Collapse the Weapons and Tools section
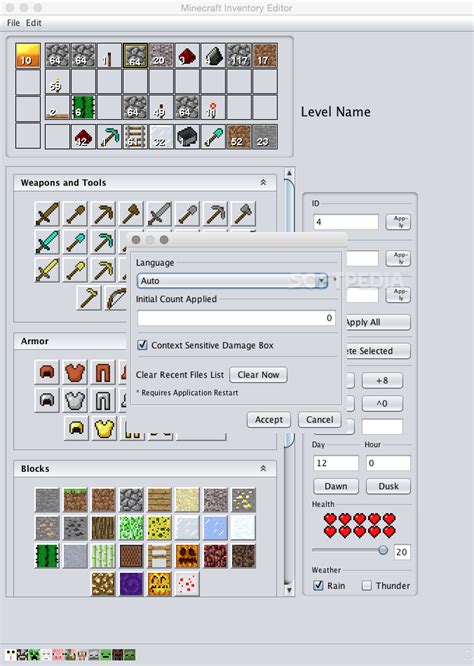The height and width of the screenshot is (666, 474). pos(263,183)
